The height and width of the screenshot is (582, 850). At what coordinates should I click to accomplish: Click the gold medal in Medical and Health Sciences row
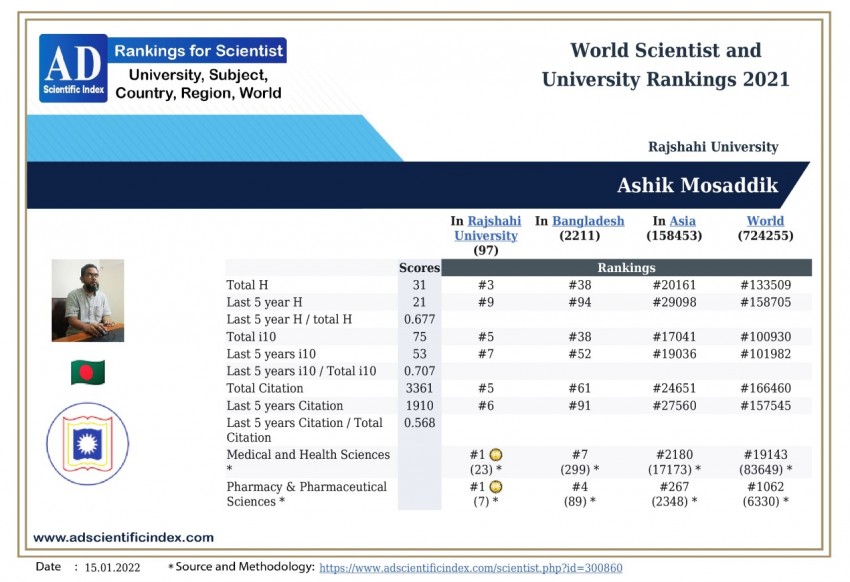point(496,455)
